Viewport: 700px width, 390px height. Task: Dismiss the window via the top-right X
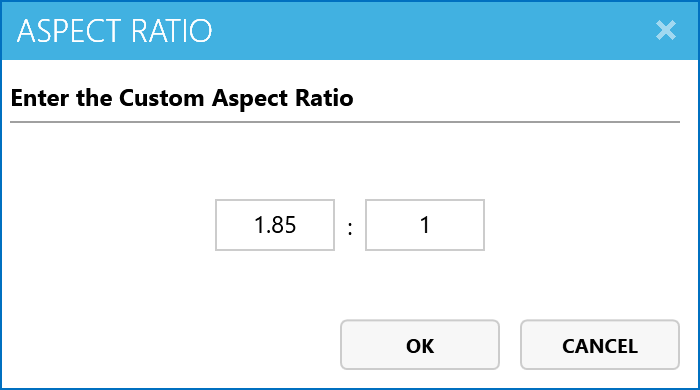(666, 30)
